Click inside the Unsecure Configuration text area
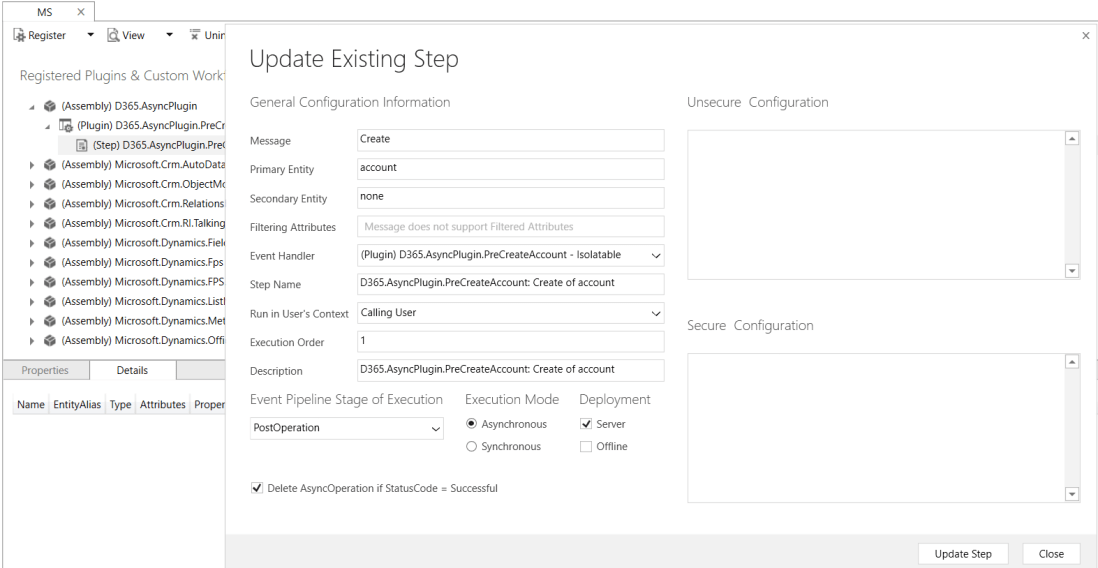 tap(876, 205)
